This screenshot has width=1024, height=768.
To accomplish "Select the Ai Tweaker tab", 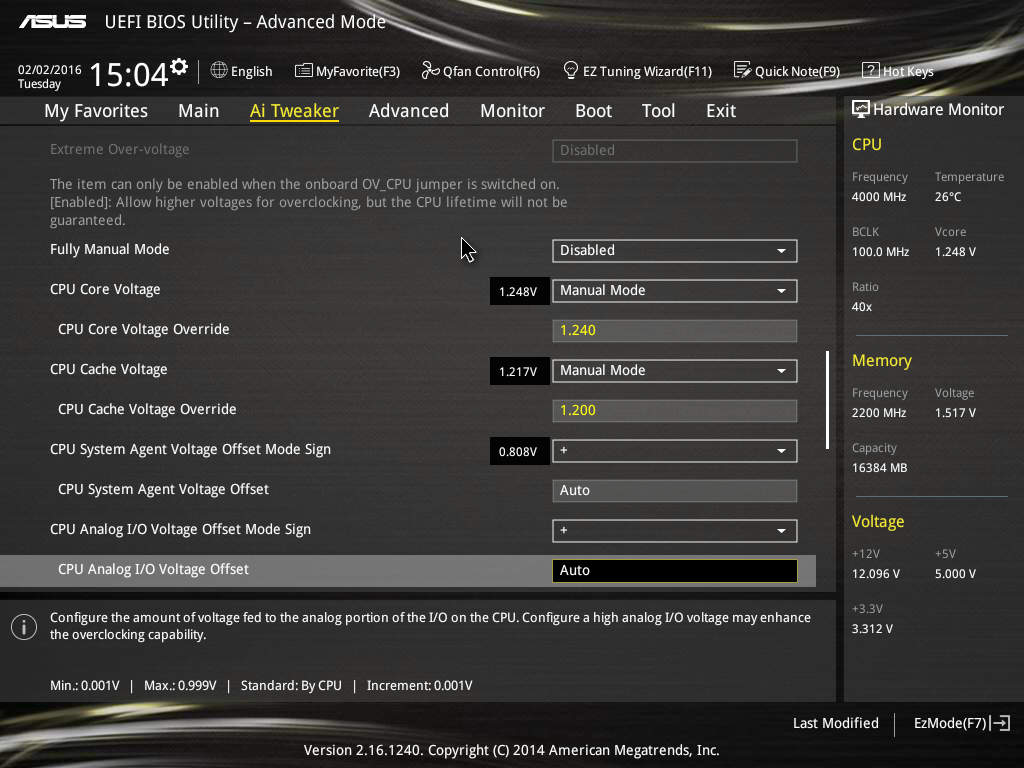I will click(x=294, y=111).
